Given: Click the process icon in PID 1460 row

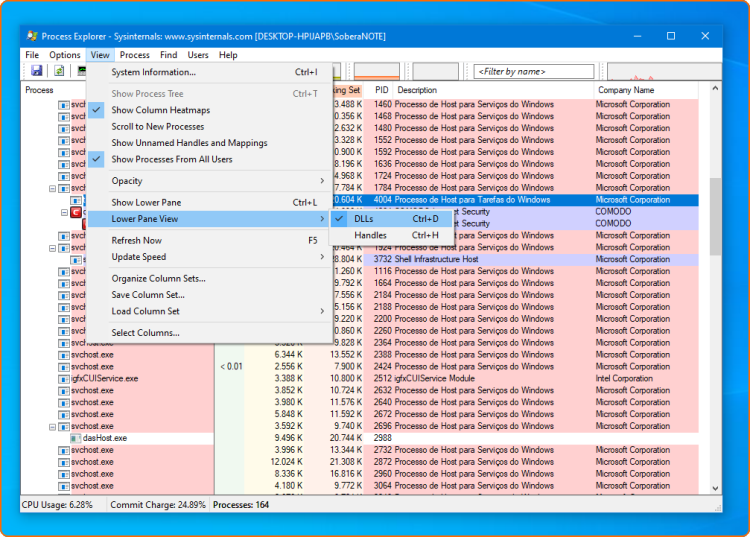Looking at the screenshot, I should click(x=64, y=104).
